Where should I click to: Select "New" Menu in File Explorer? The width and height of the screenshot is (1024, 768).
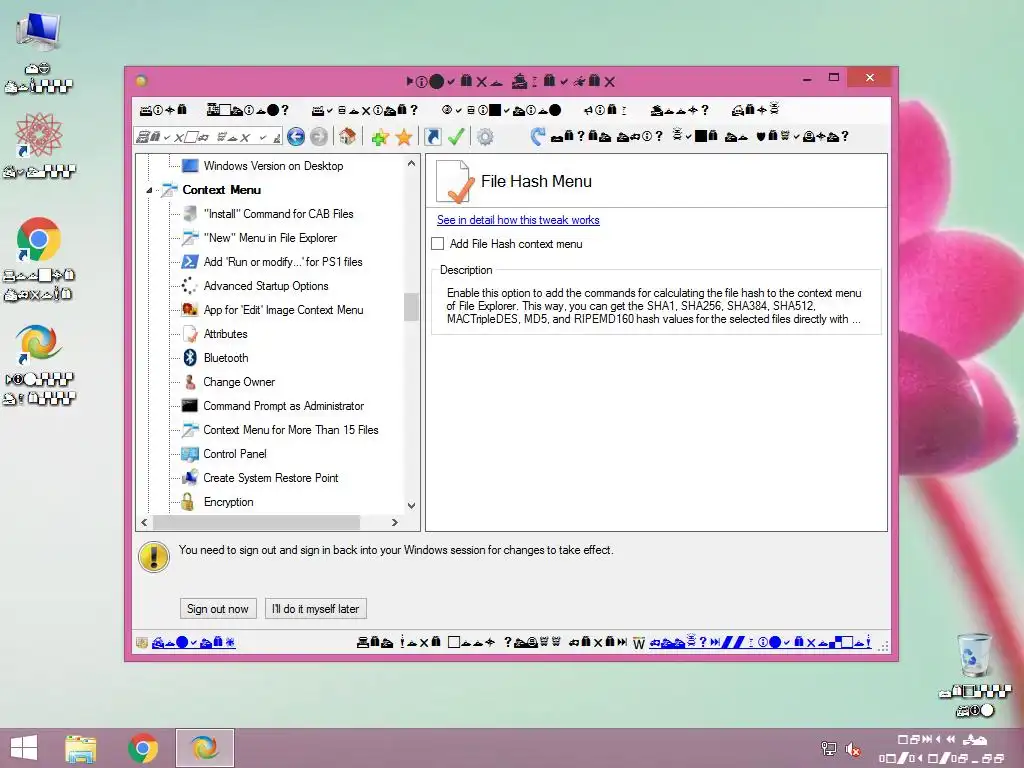click(x=270, y=238)
